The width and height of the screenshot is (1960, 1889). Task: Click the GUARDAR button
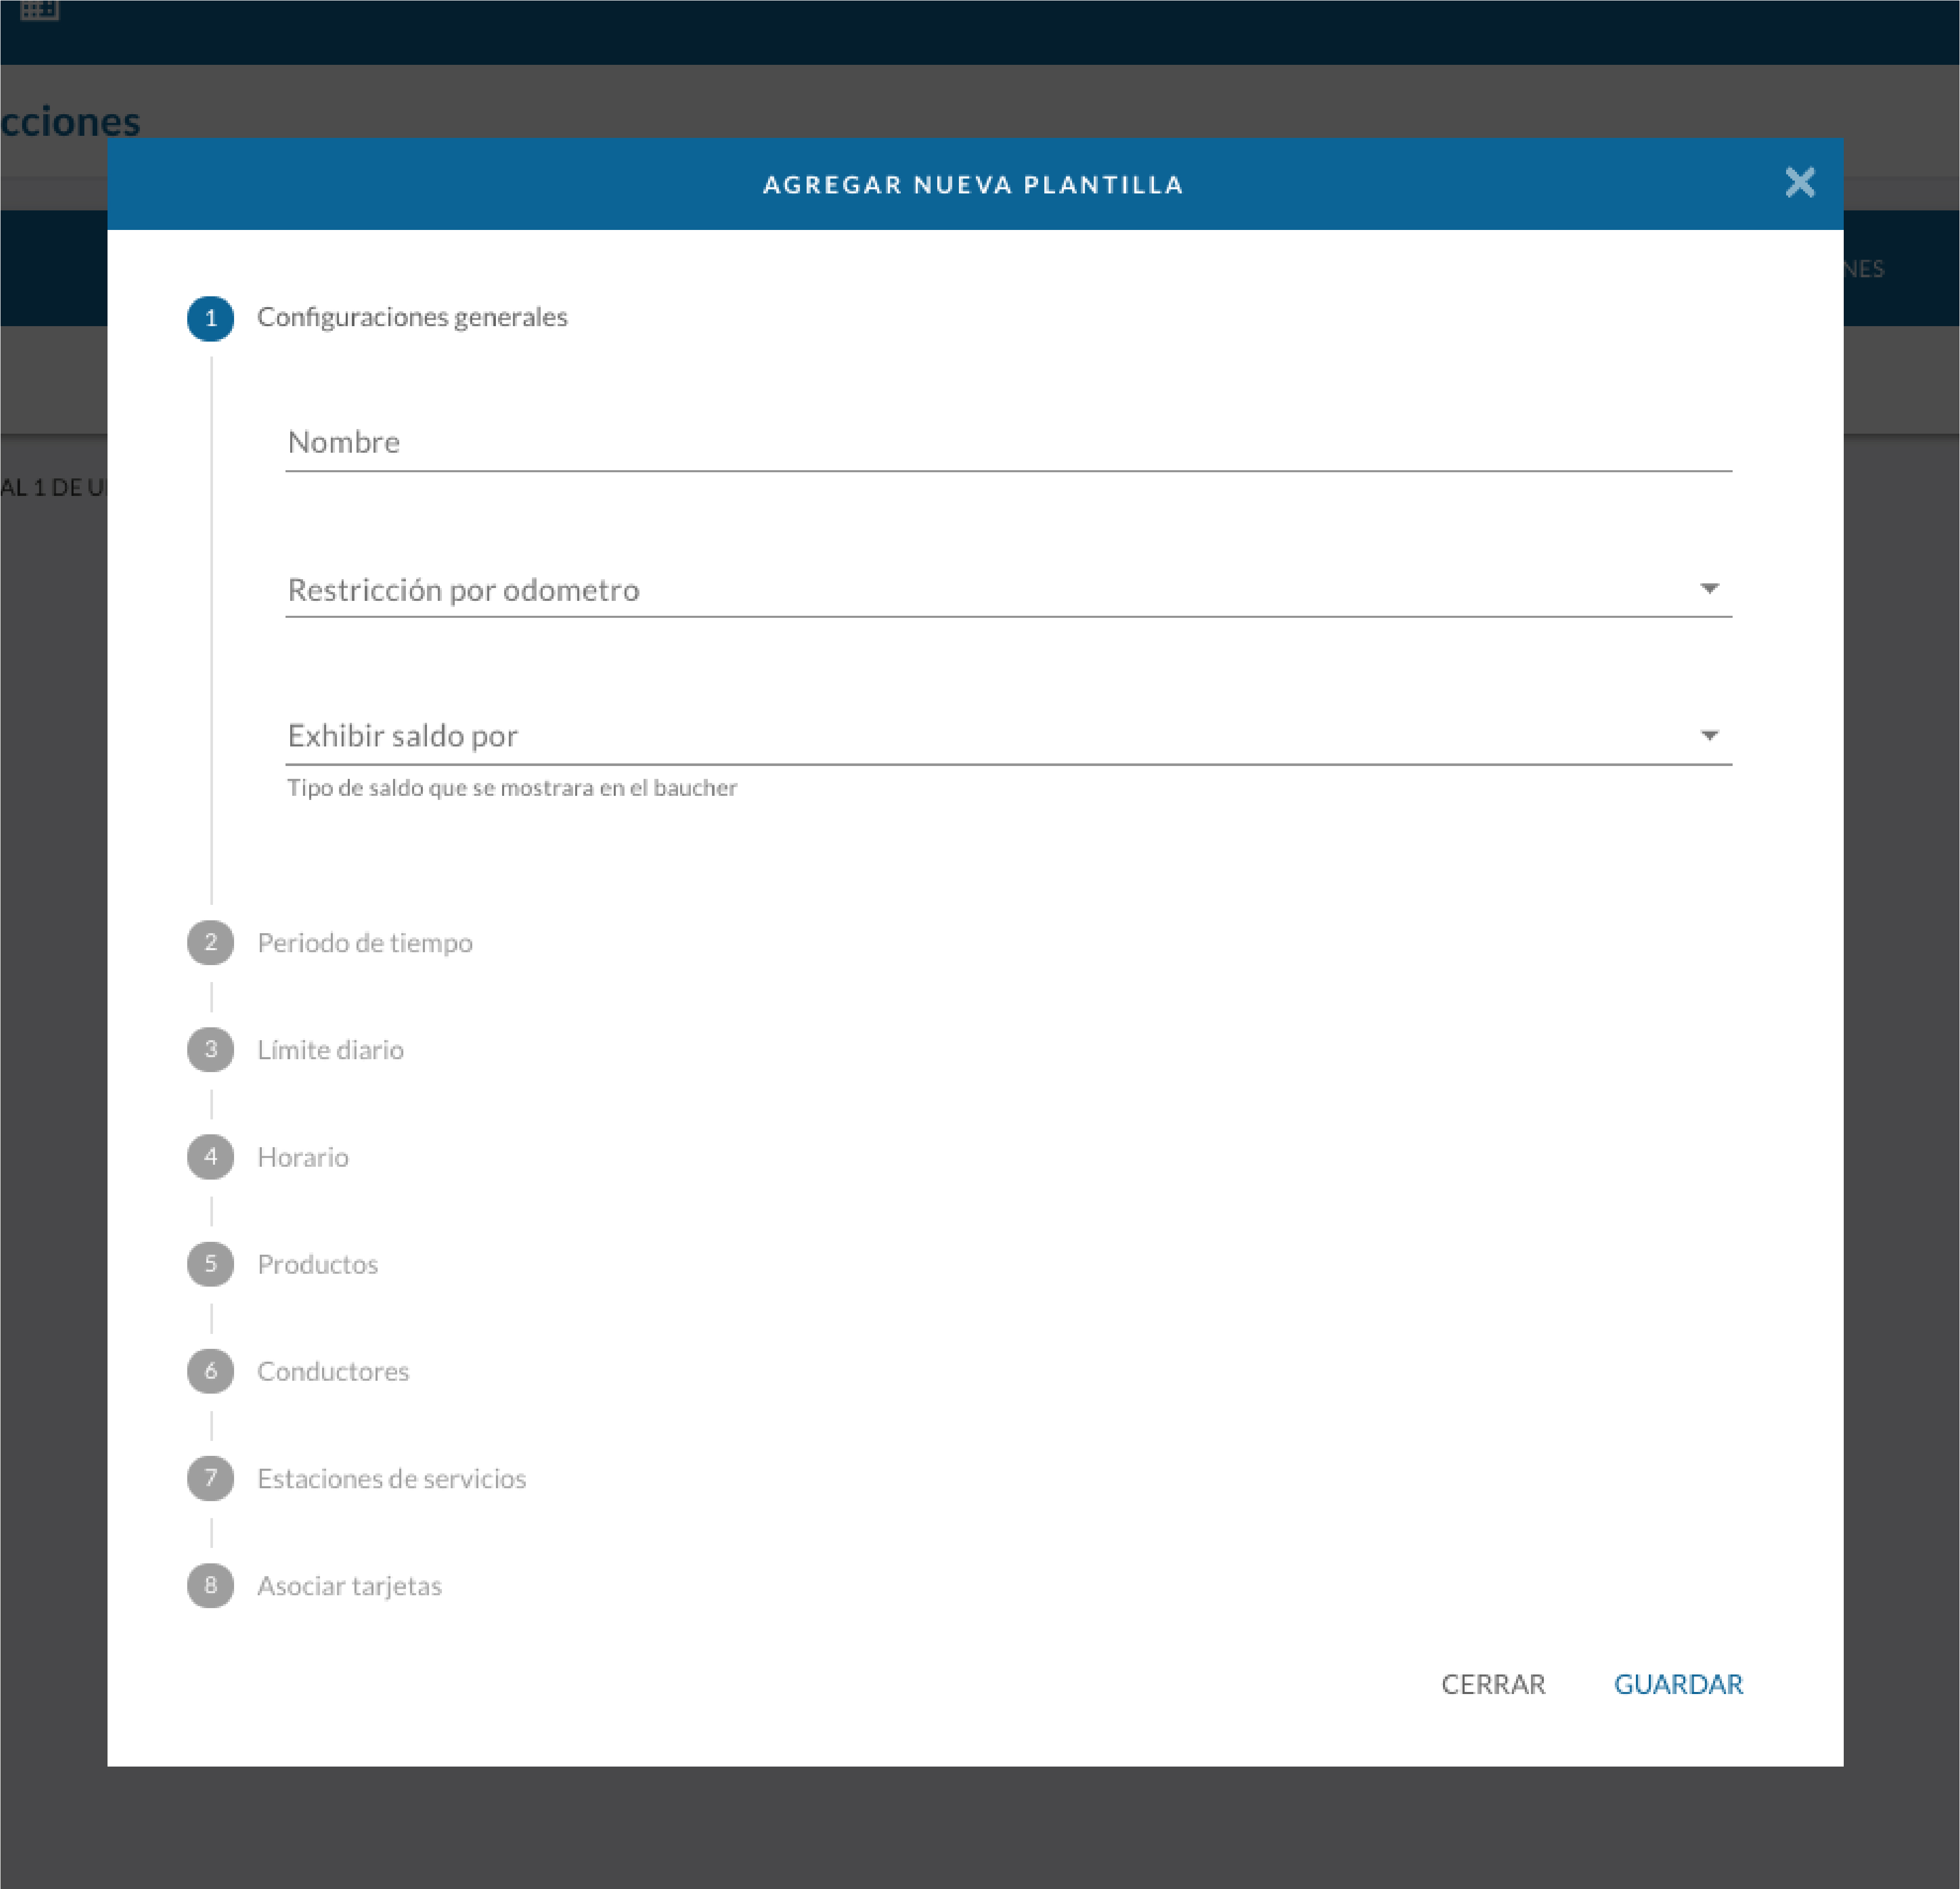coord(1678,1684)
